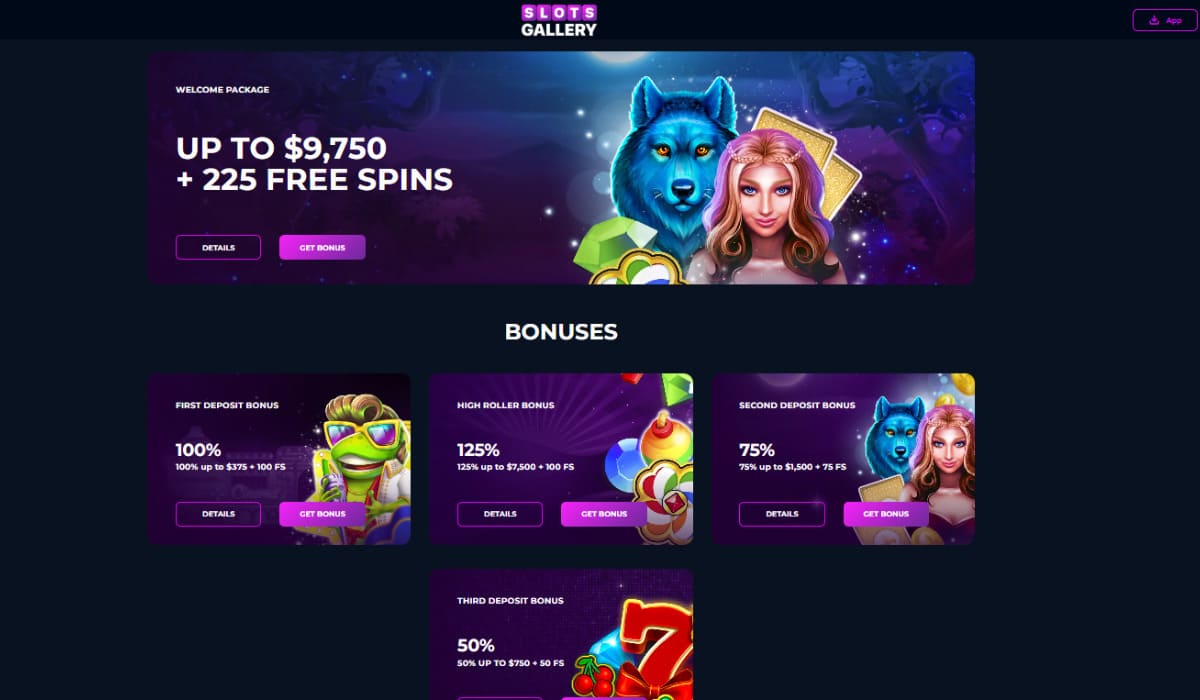Image resolution: width=1200 pixels, height=700 pixels.
Task: Open Welcome Package details
Action: click(x=218, y=247)
